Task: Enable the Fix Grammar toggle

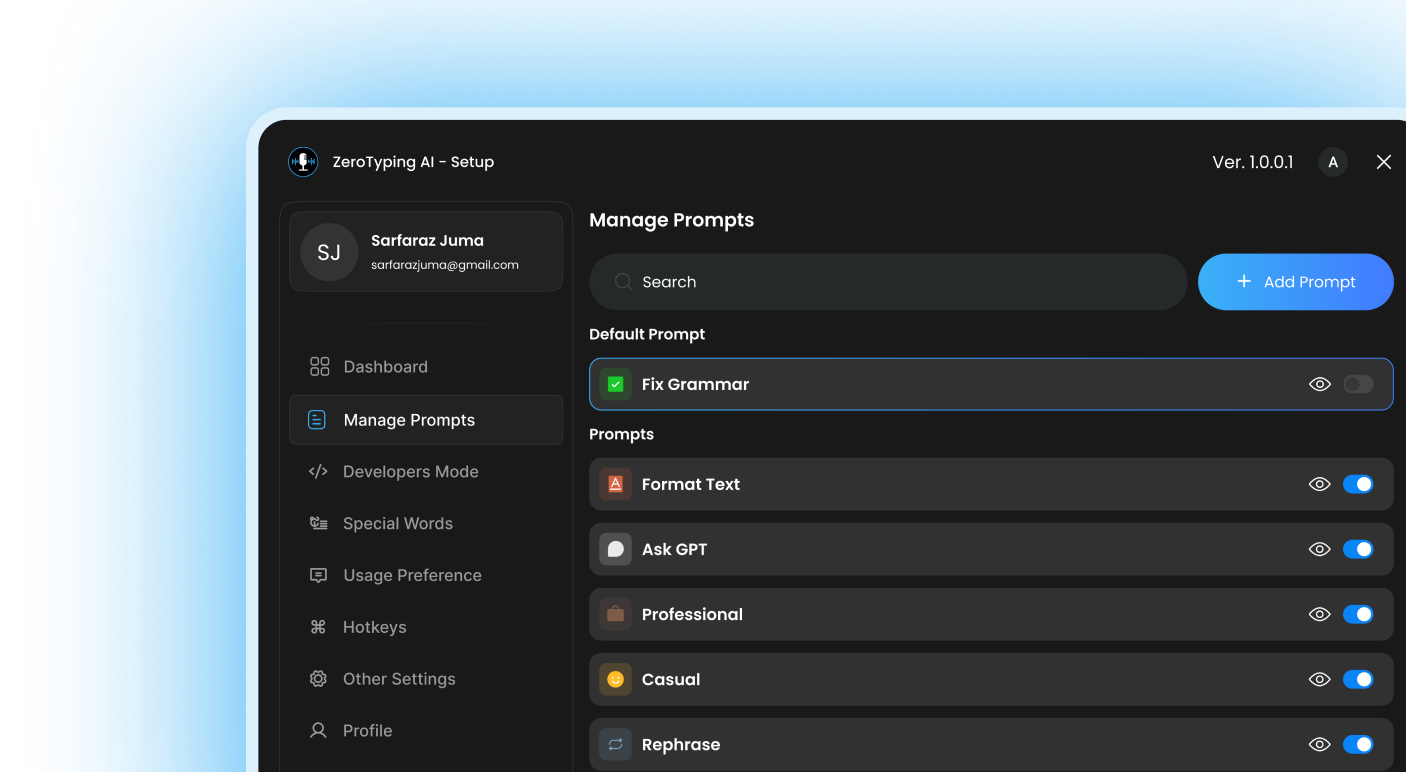Action: (1358, 384)
